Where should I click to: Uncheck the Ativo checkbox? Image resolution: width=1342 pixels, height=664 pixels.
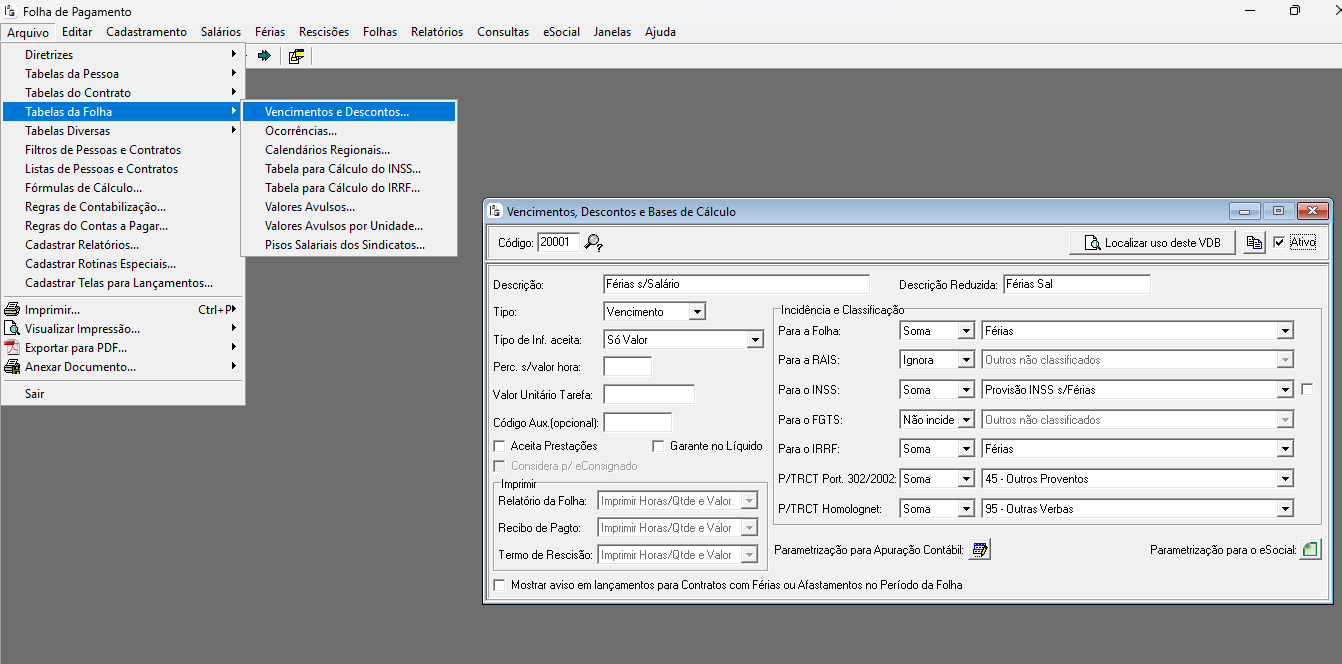coord(1279,242)
